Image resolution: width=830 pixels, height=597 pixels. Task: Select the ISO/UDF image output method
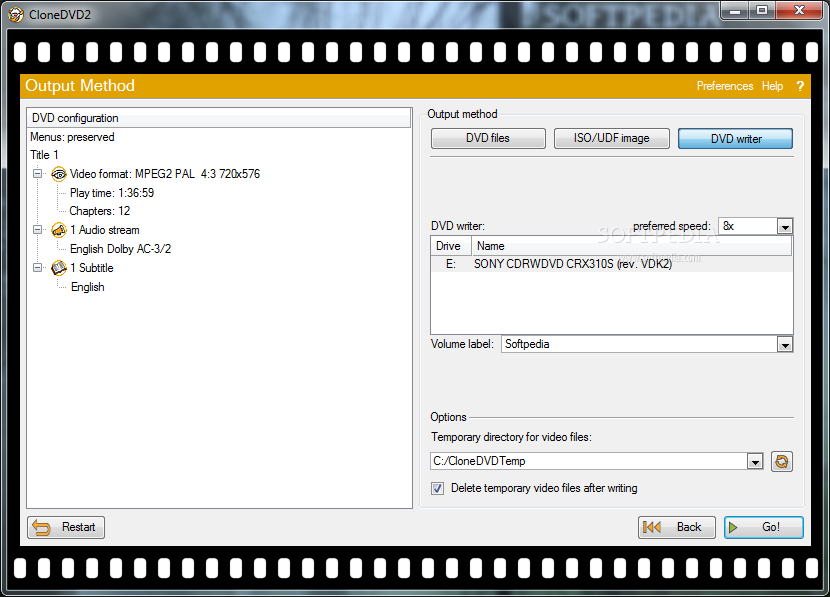point(611,138)
